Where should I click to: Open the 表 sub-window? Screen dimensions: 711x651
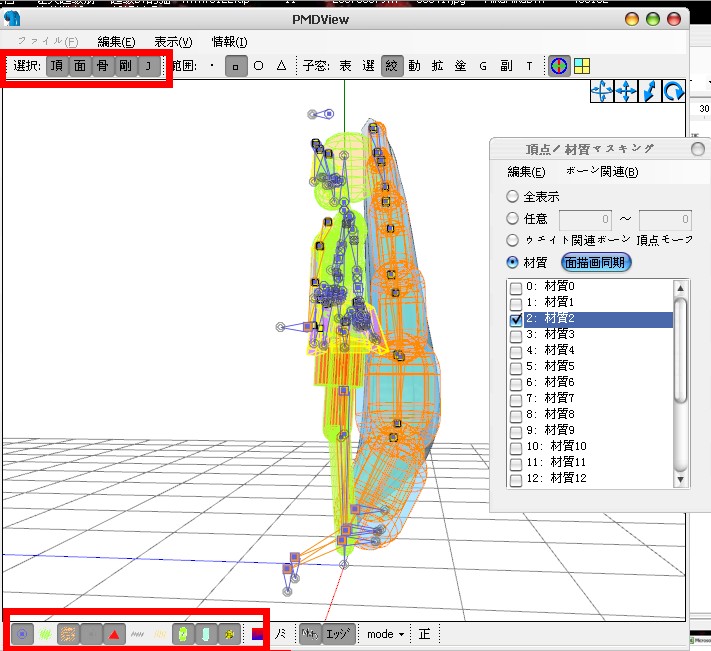[x=346, y=66]
